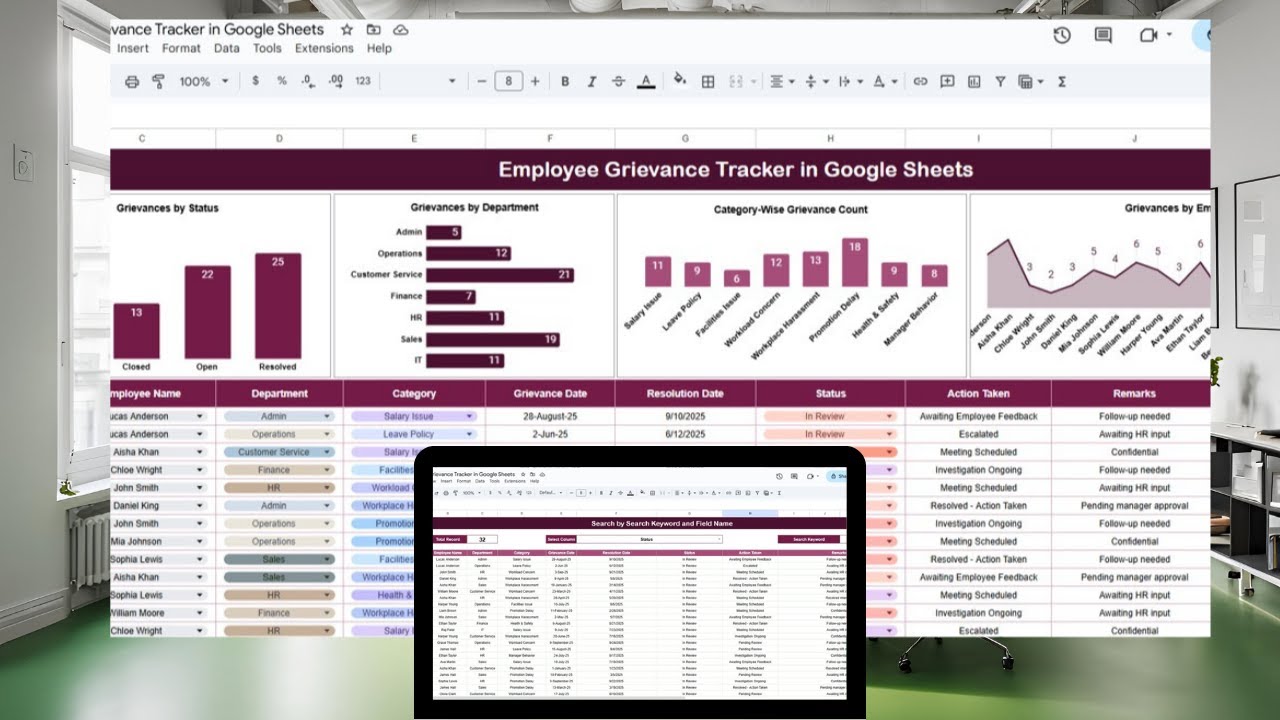Open the Borders tool
This screenshot has height=720, width=1280.
pos(708,82)
